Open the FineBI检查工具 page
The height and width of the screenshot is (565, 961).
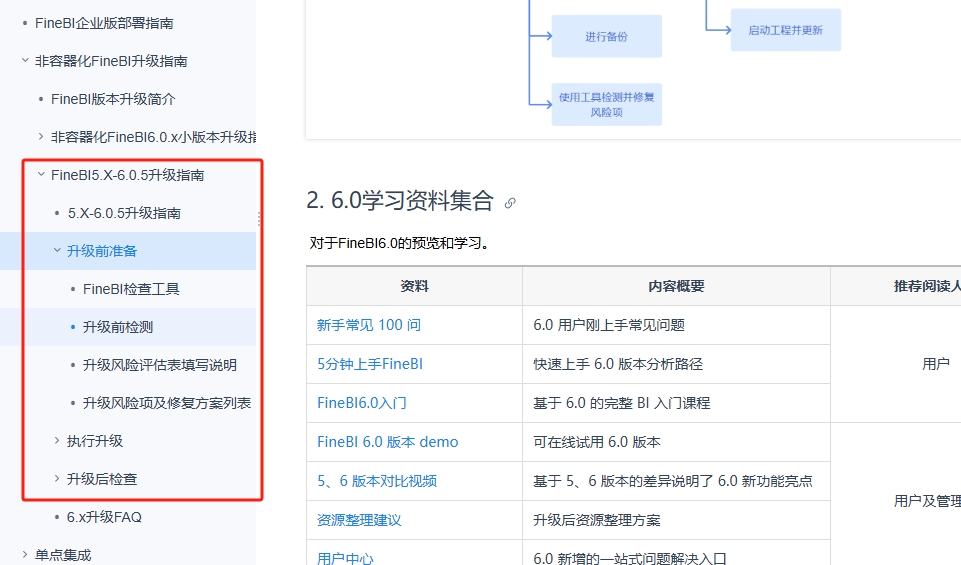(x=131, y=289)
